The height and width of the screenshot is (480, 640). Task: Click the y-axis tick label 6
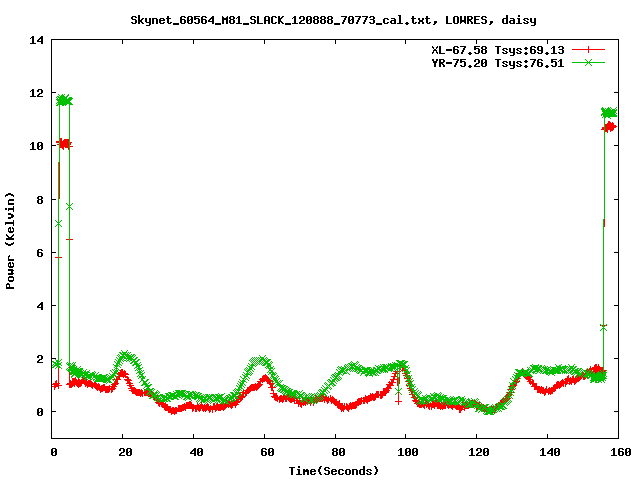pyautogui.click(x=40, y=253)
